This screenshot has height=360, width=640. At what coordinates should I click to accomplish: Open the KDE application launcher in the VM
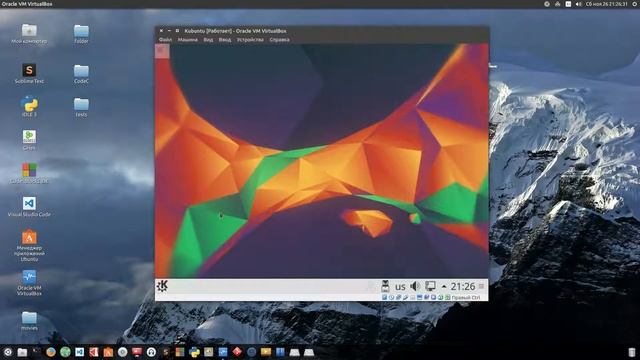pyautogui.click(x=162, y=286)
